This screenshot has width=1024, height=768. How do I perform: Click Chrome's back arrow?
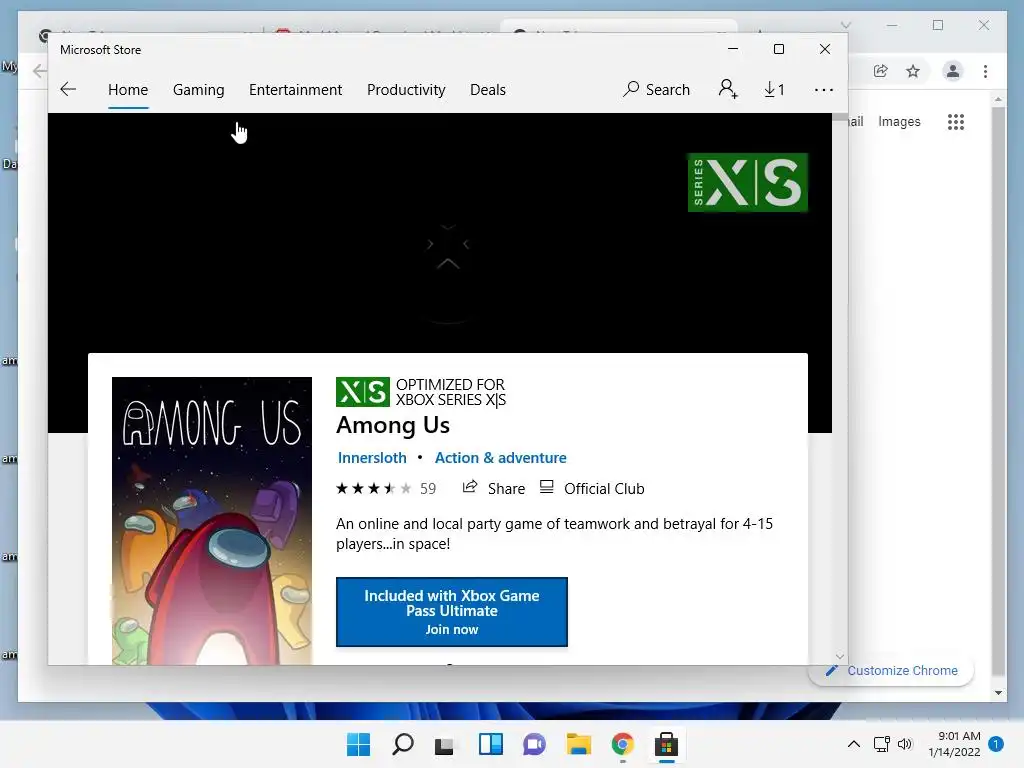point(39,71)
